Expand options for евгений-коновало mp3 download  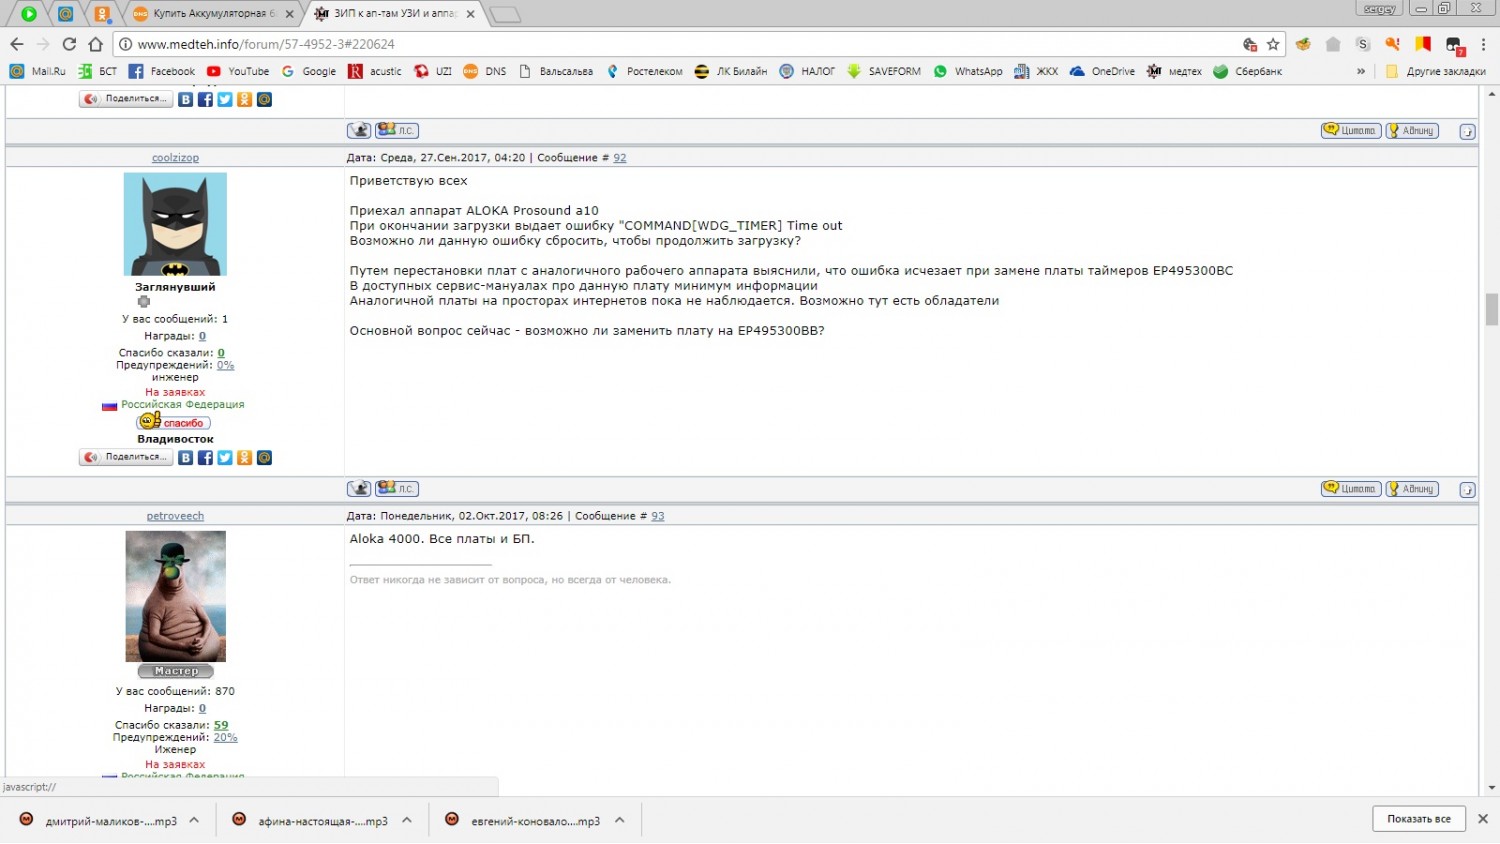(620, 820)
